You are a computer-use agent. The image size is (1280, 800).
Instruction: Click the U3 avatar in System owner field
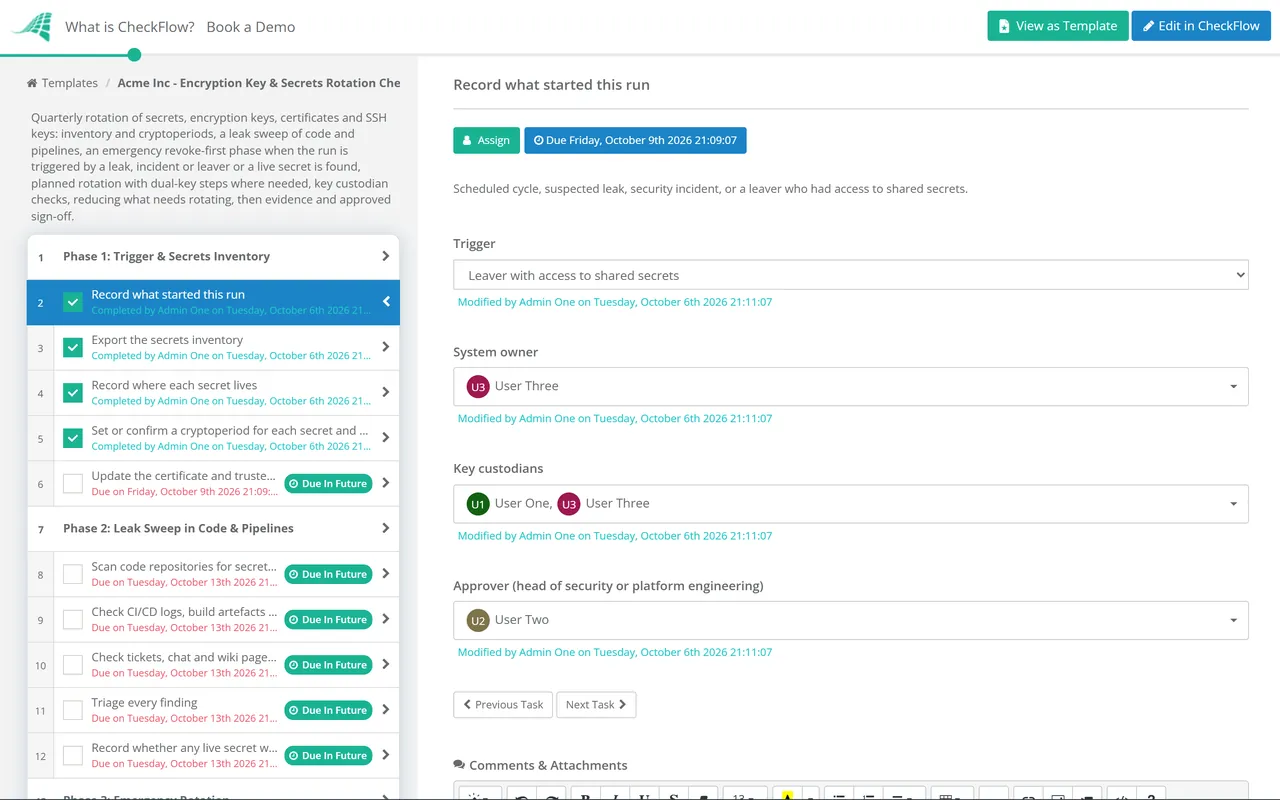pyautogui.click(x=478, y=386)
